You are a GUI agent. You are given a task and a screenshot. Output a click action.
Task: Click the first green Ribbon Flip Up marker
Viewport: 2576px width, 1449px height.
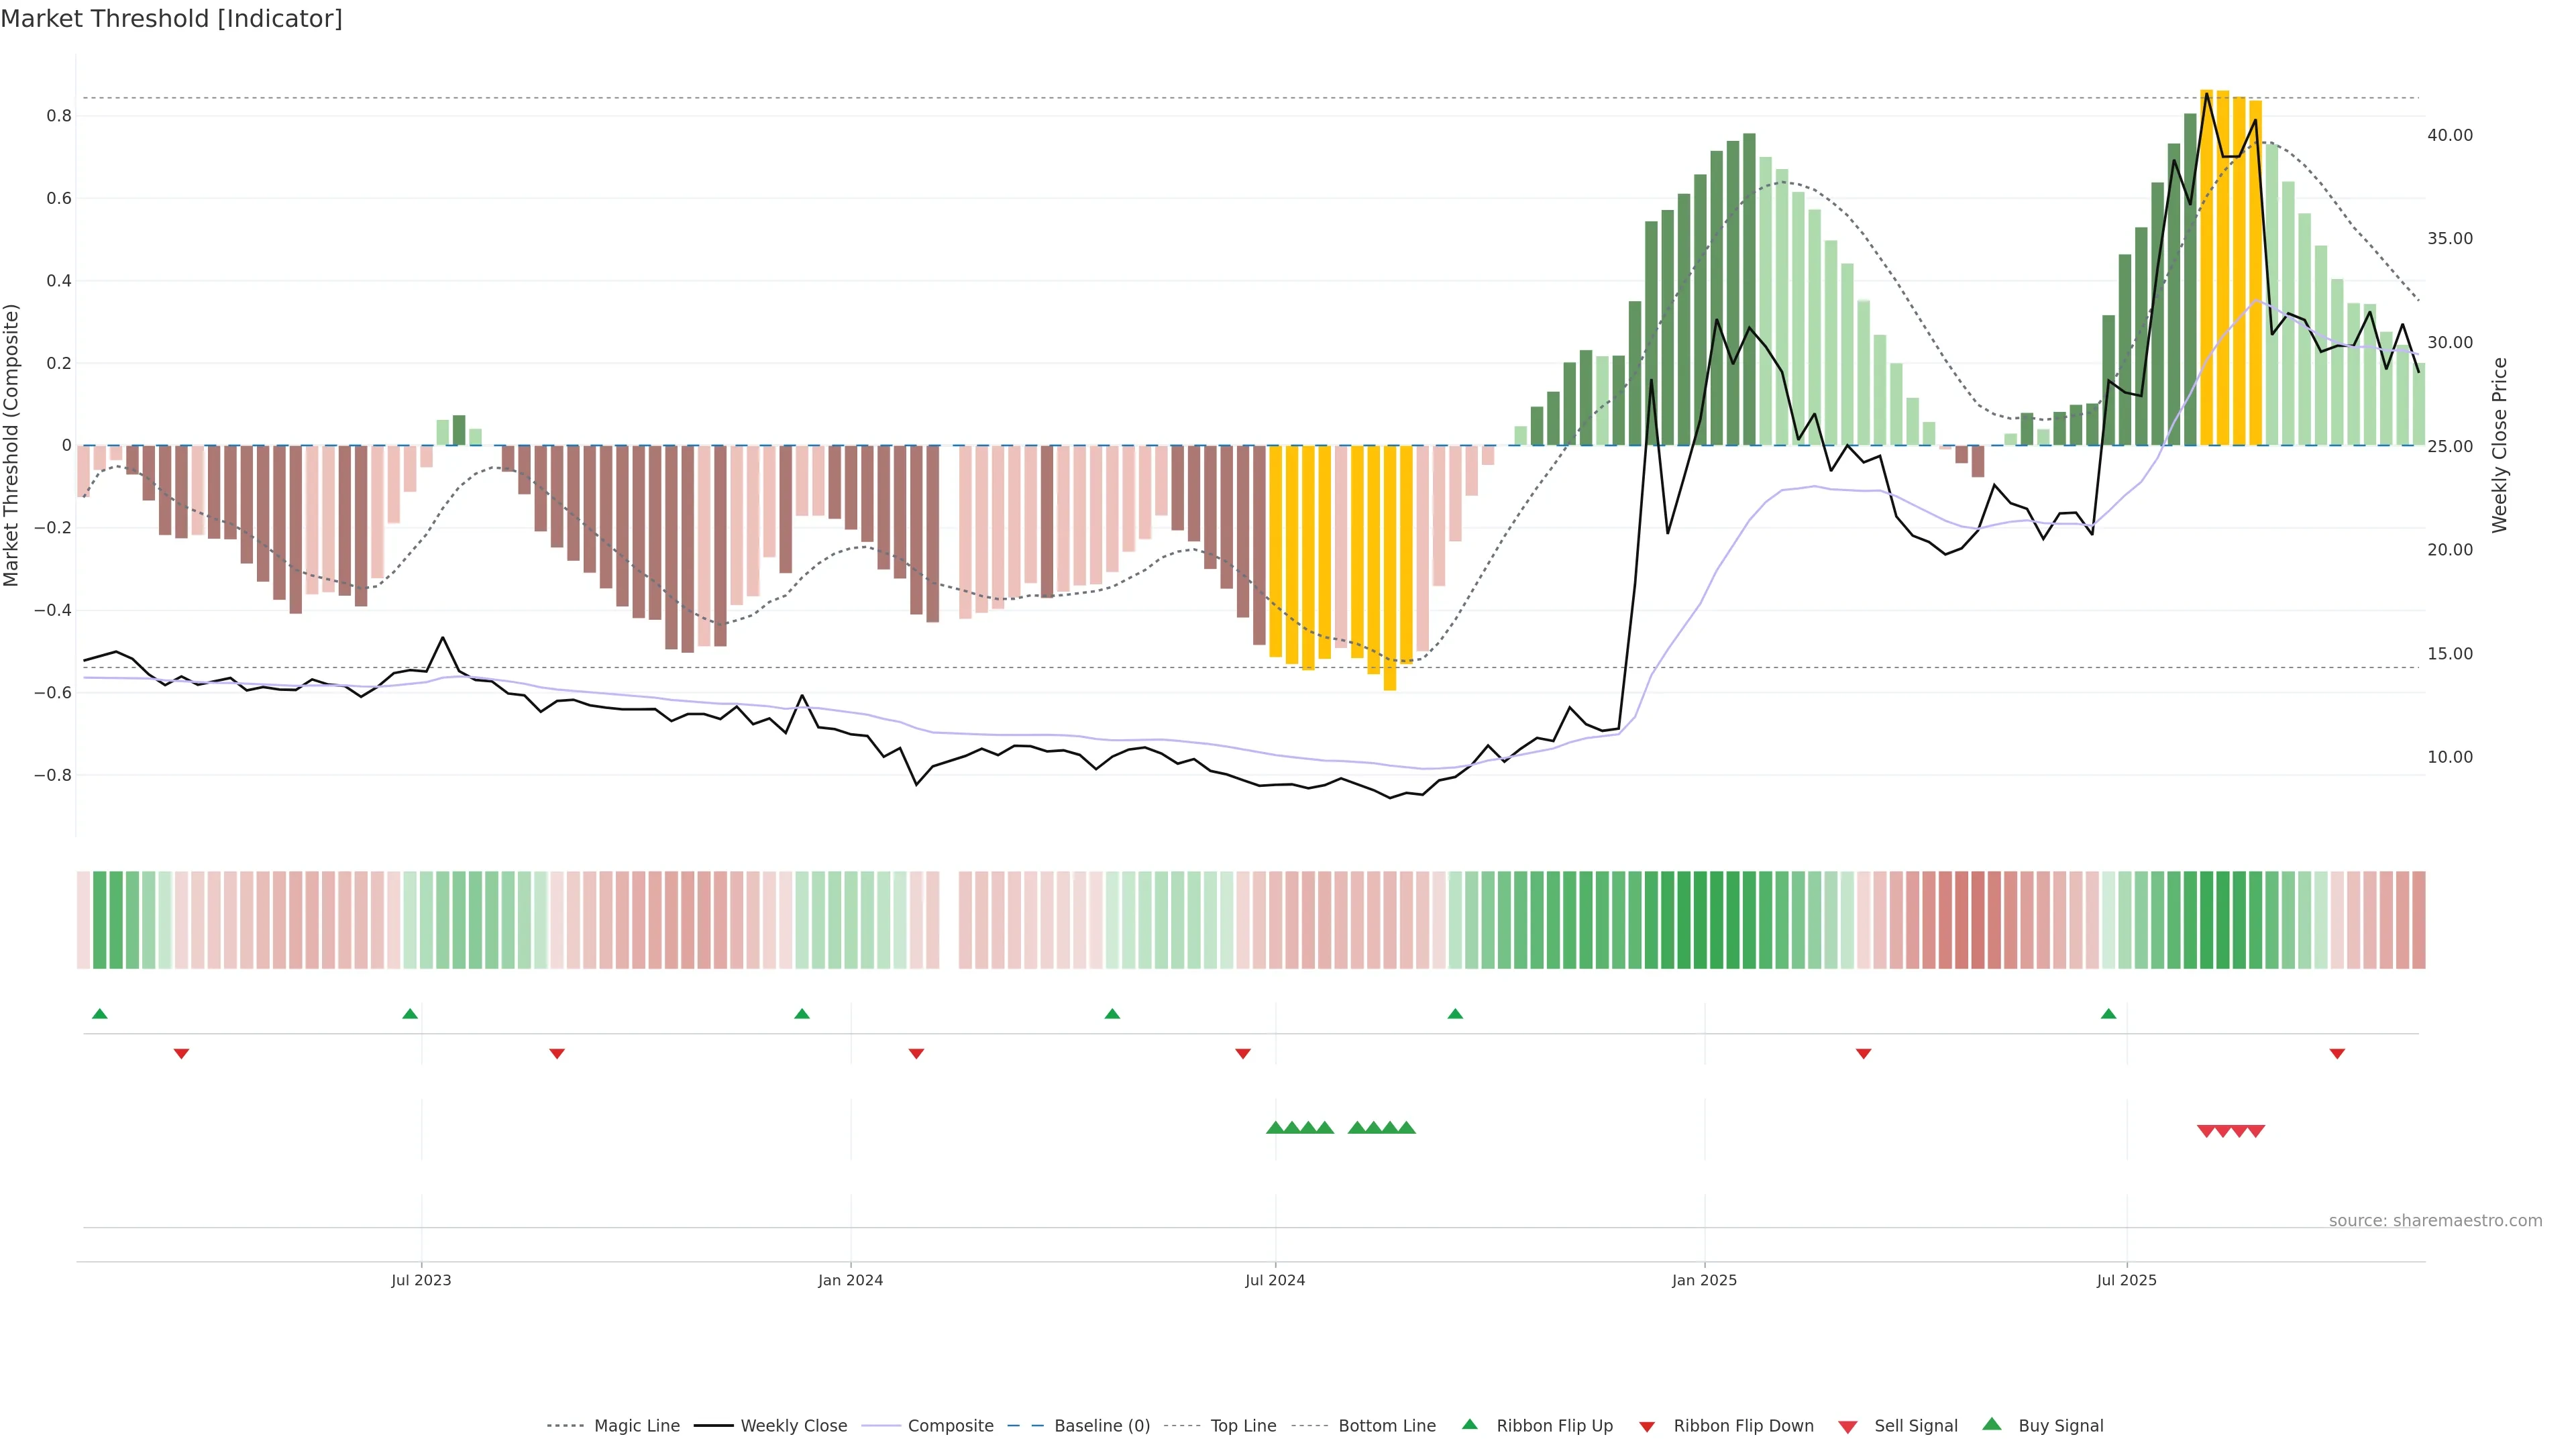point(99,1014)
